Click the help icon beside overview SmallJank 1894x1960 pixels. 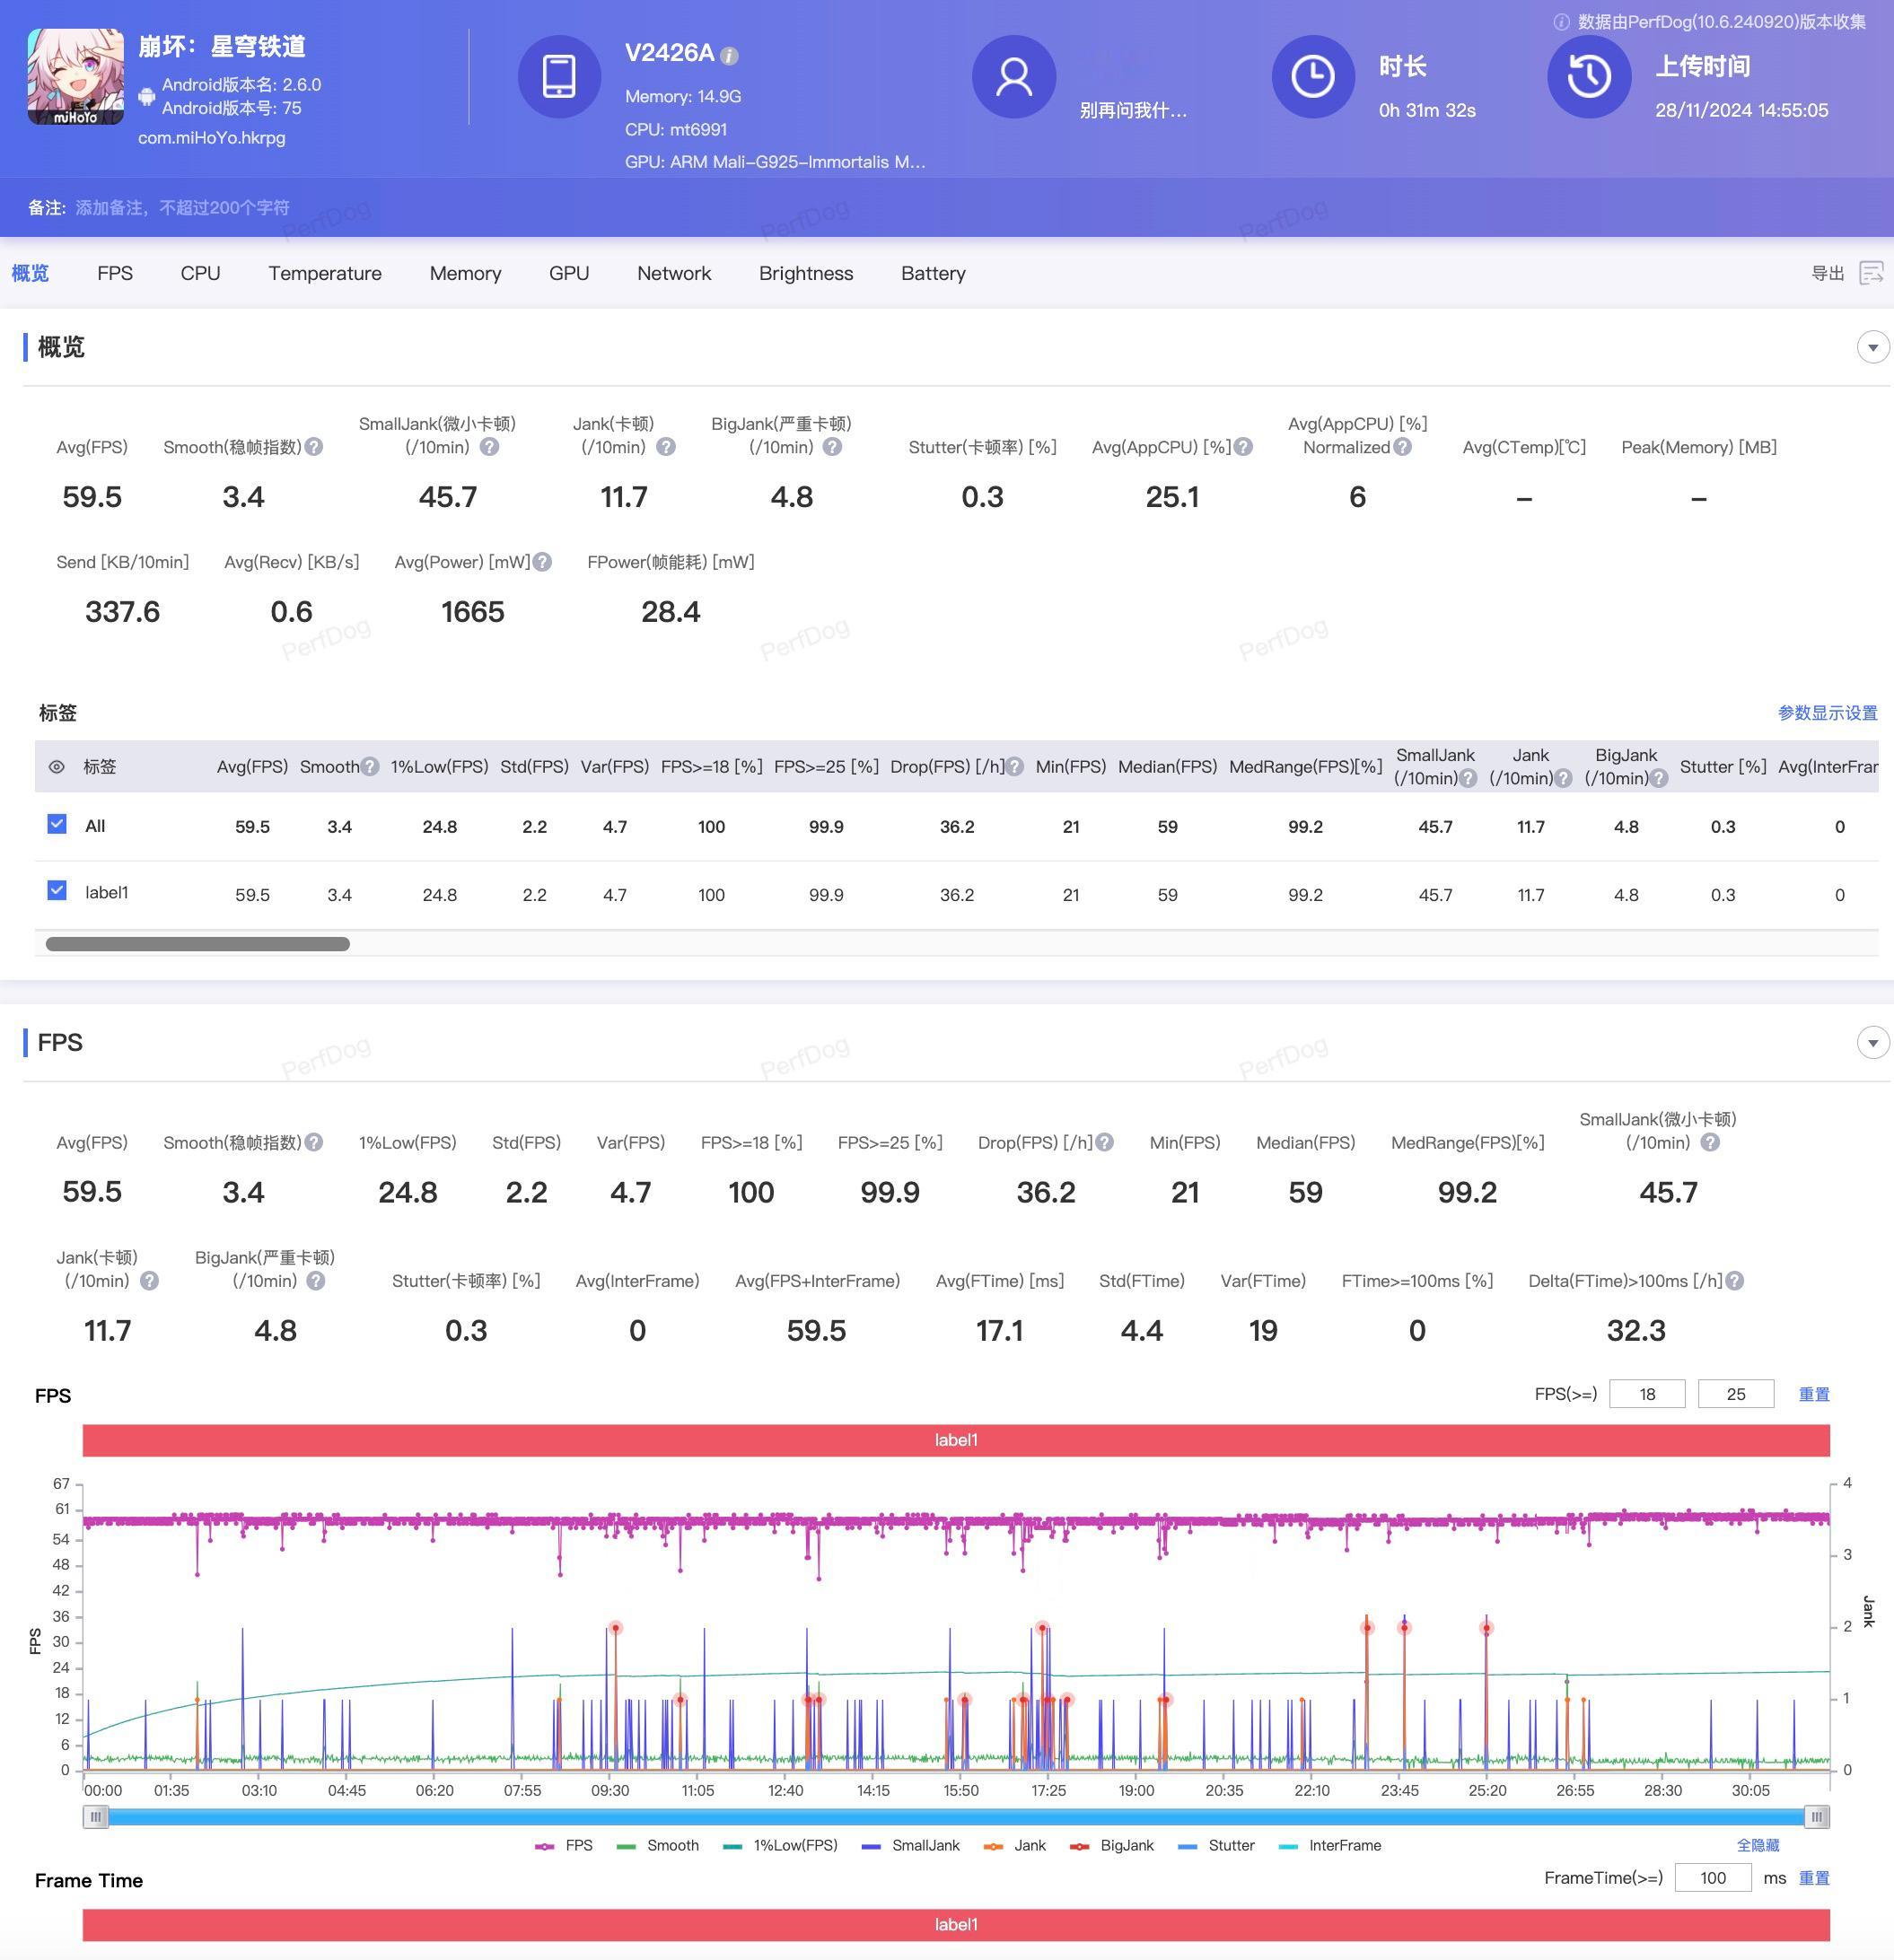(x=489, y=447)
